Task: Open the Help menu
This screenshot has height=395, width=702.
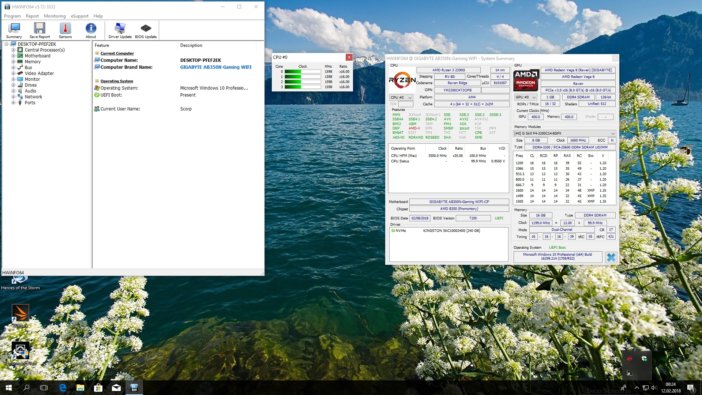Action: (x=98, y=16)
